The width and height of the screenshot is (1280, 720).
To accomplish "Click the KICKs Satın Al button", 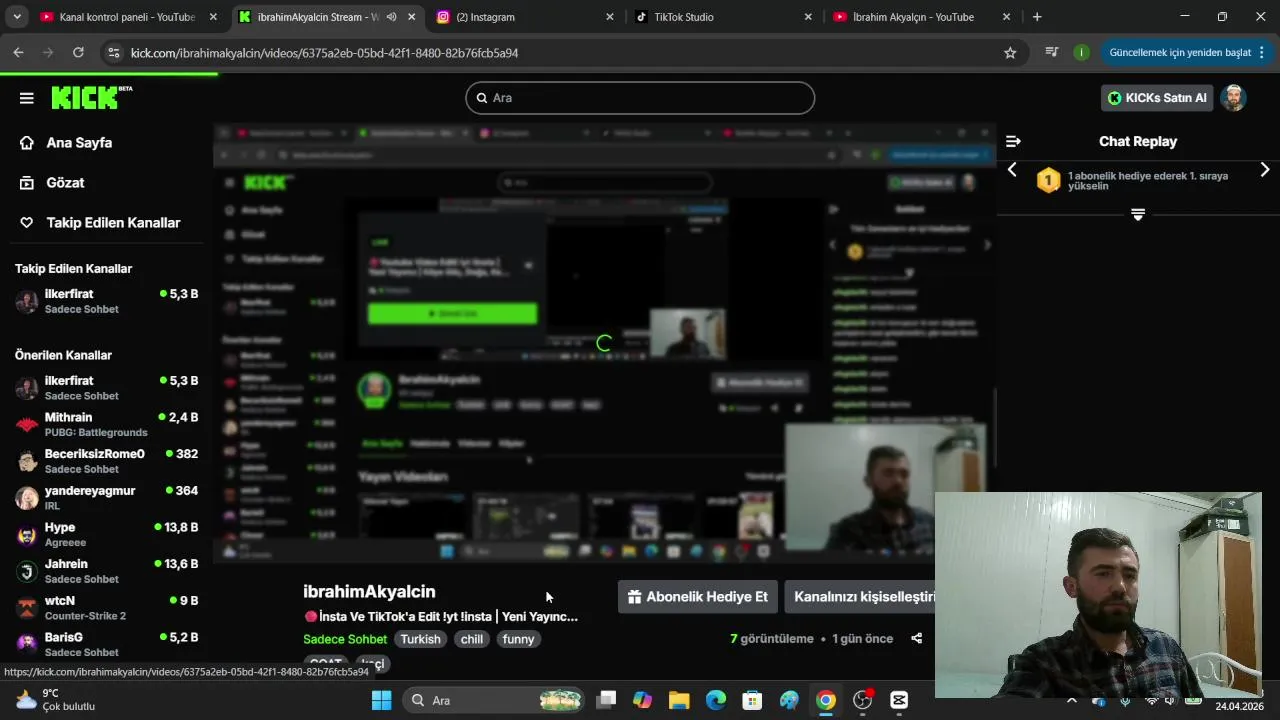I will click(1156, 98).
